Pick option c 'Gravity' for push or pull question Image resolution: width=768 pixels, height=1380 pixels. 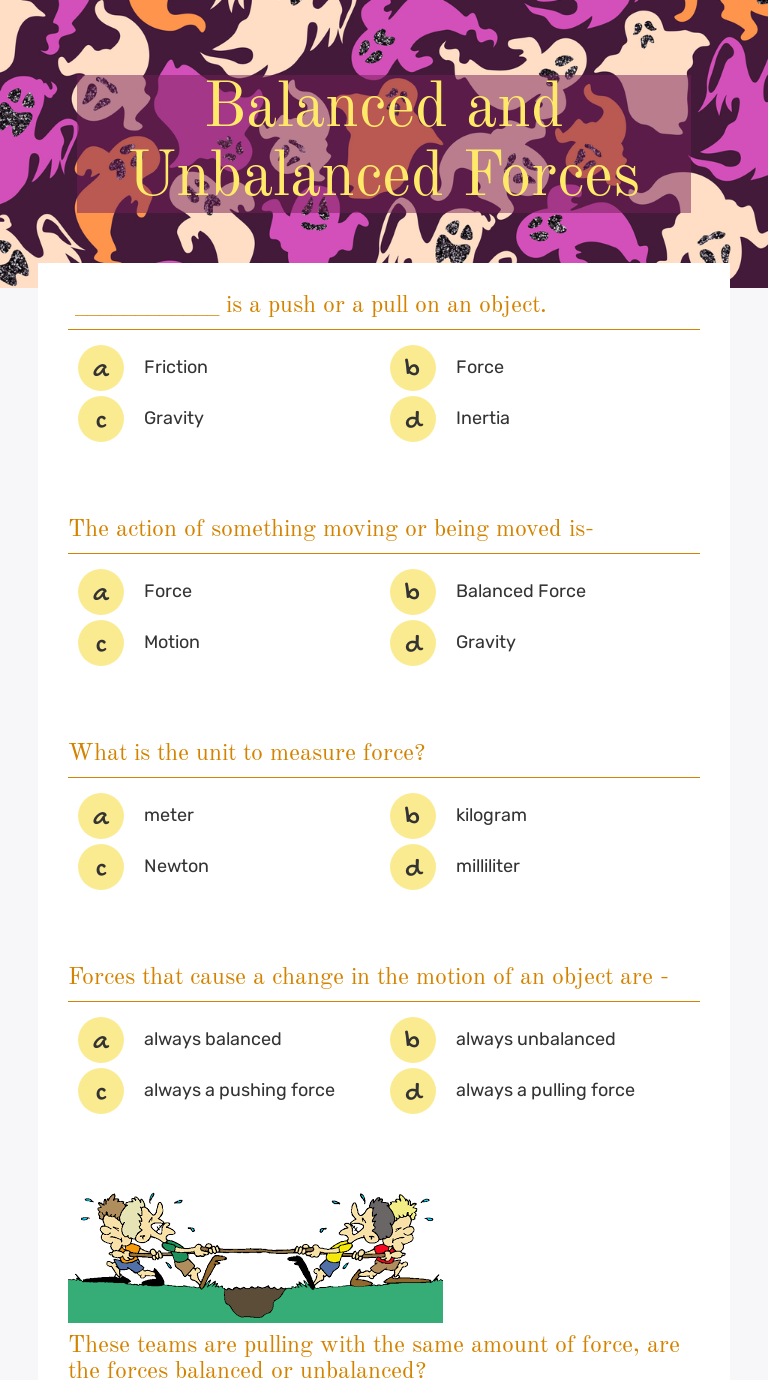pos(101,419)
